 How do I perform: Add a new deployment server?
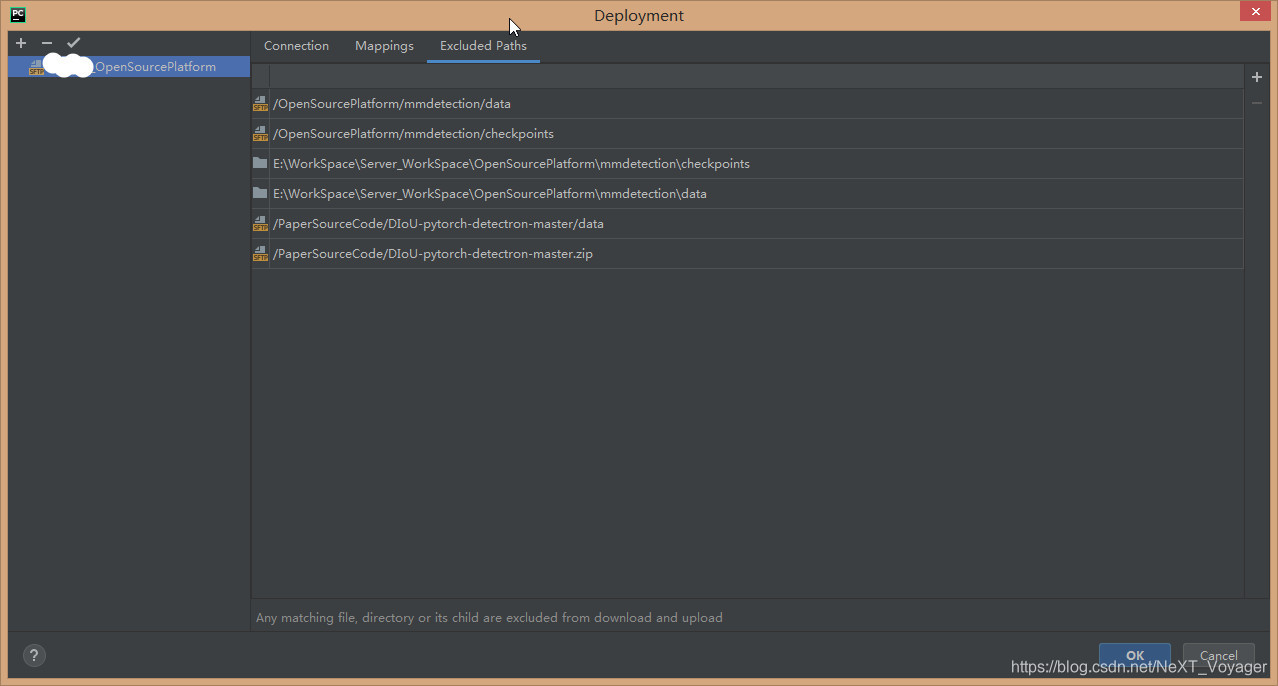21,43
